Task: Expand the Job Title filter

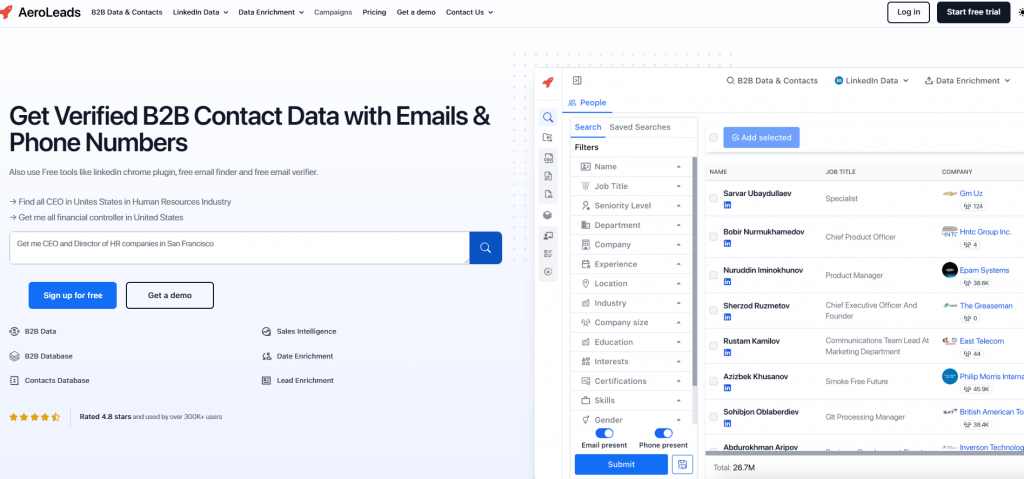Action: (x=632, y=186)
